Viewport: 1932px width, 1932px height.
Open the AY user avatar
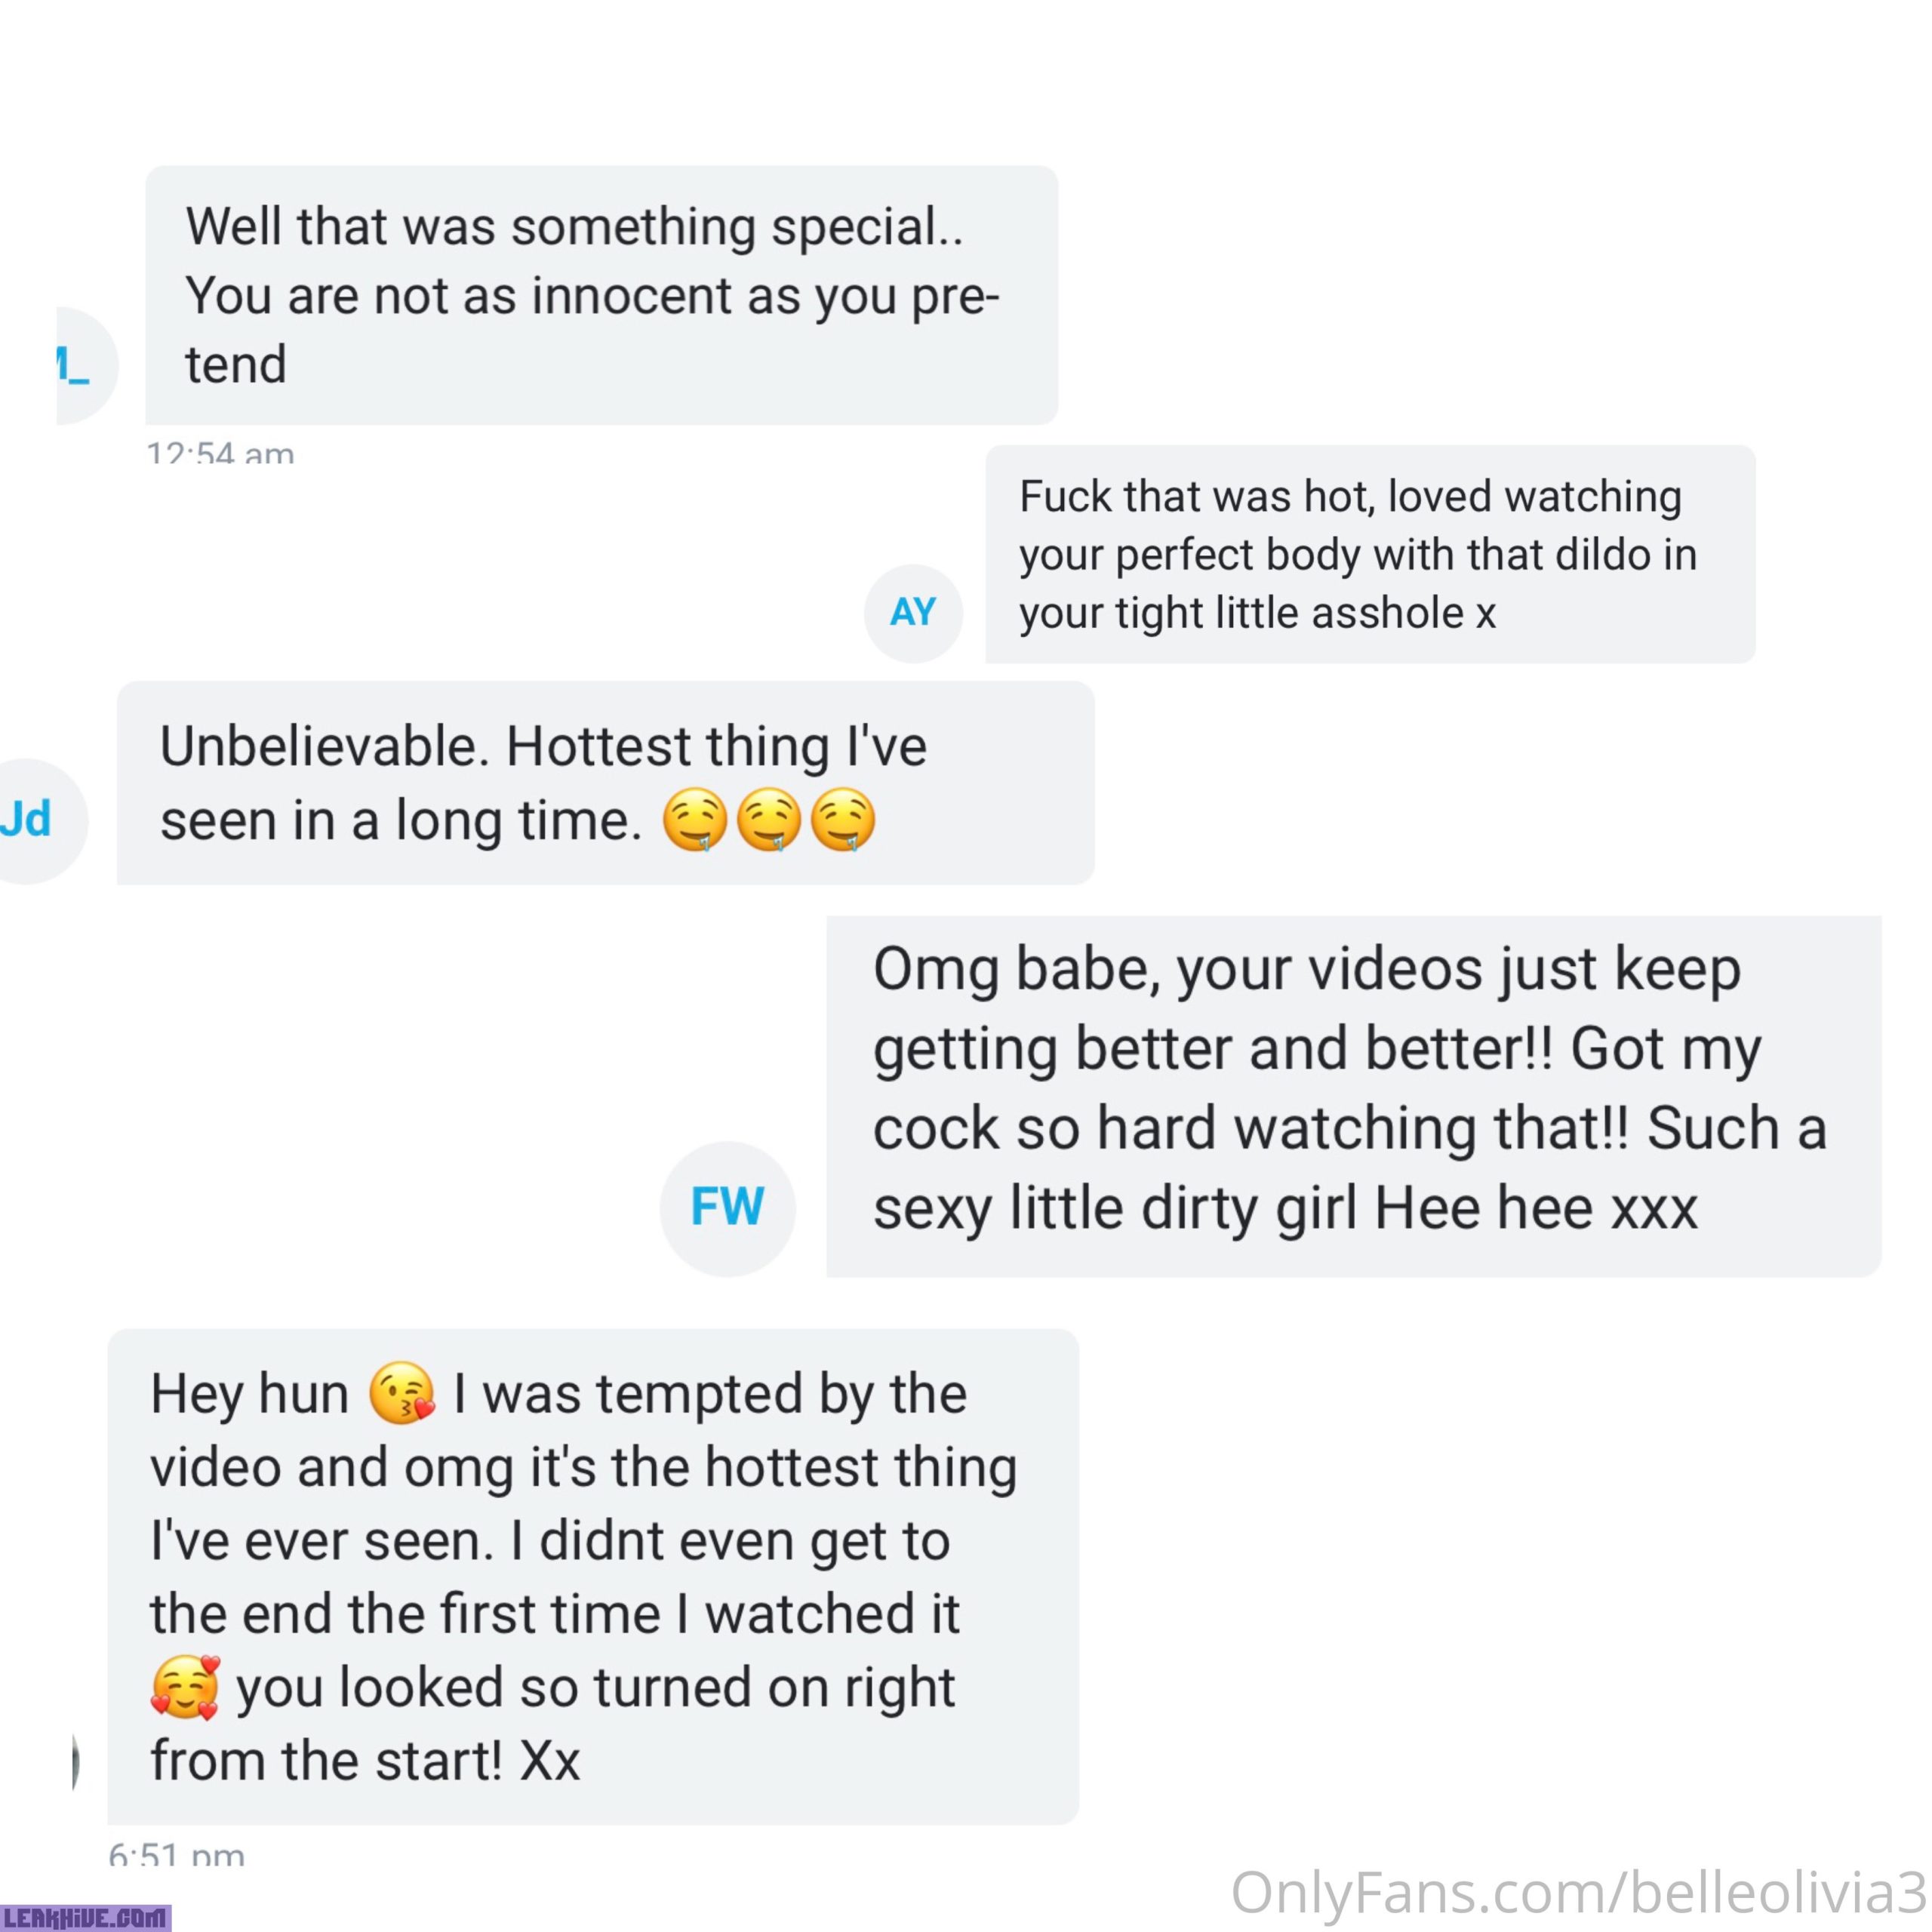913,612
